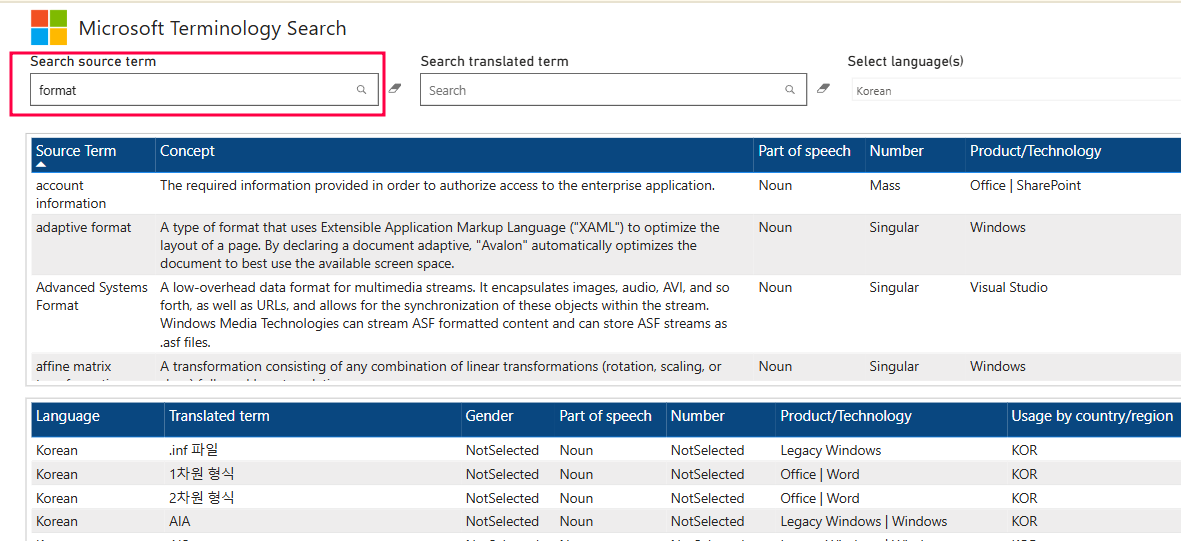Sort upper table by Product/Technology header
Screen dimensions: 1181x541
pos(1036,151)
